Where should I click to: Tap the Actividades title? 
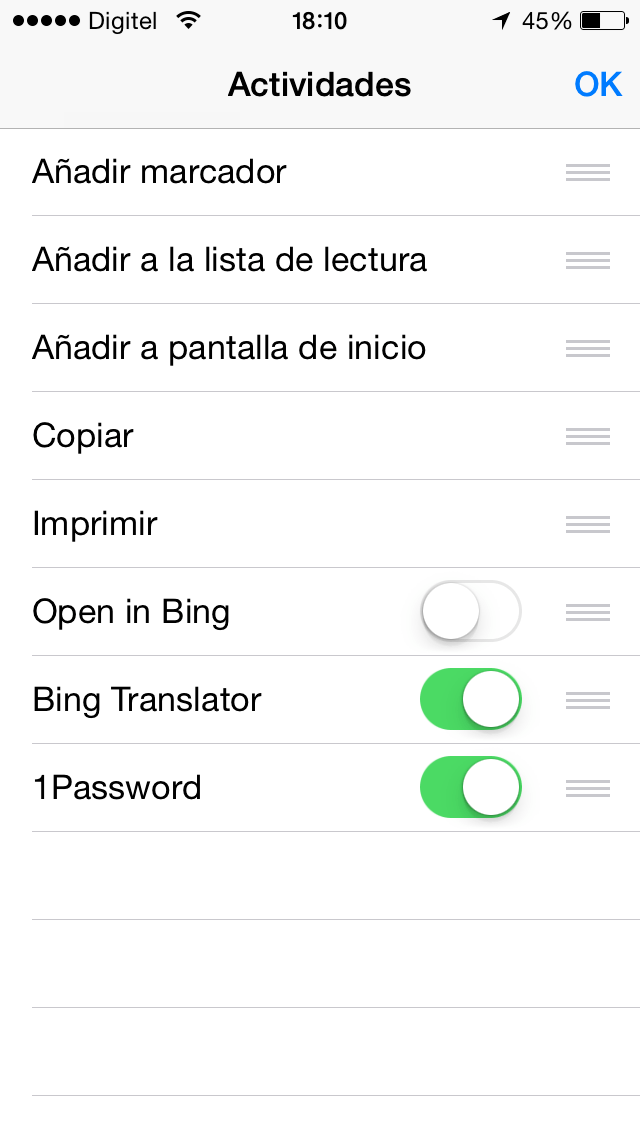(319, 85)
